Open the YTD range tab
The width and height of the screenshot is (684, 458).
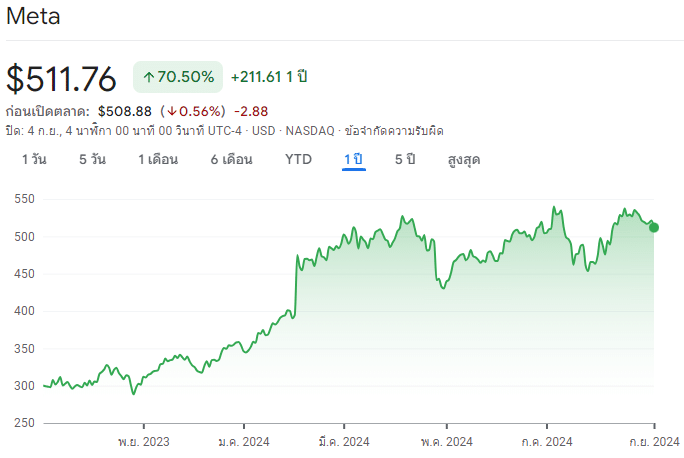coord(298,159)
